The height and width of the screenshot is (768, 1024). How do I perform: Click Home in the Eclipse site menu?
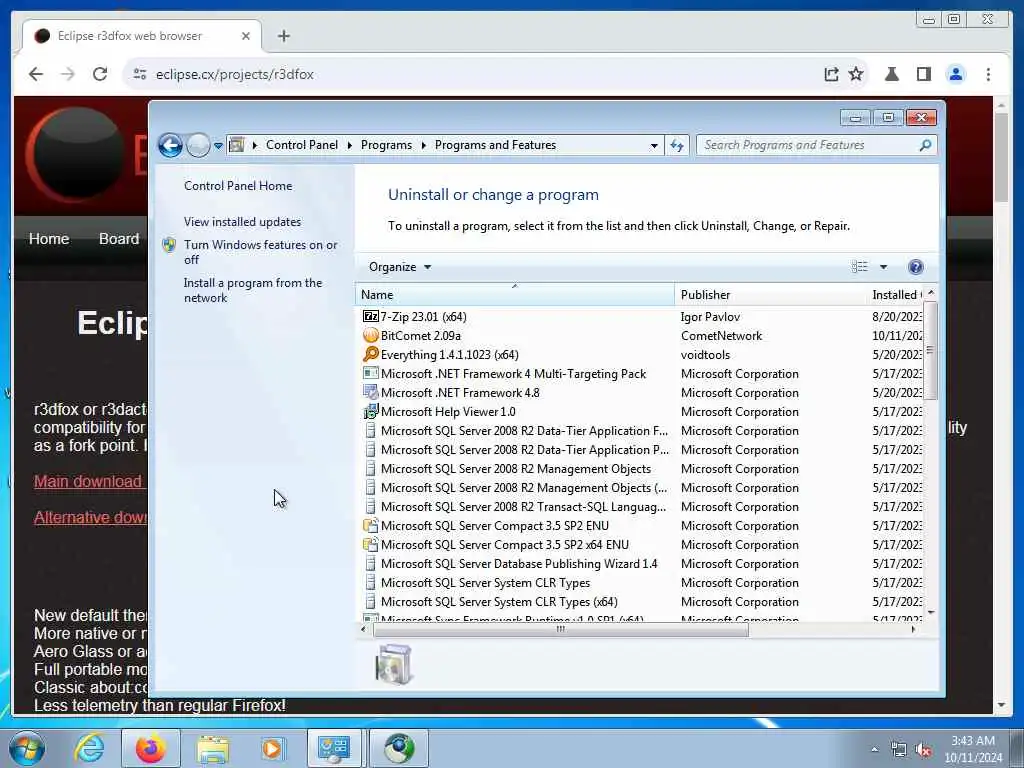[49, 238]
